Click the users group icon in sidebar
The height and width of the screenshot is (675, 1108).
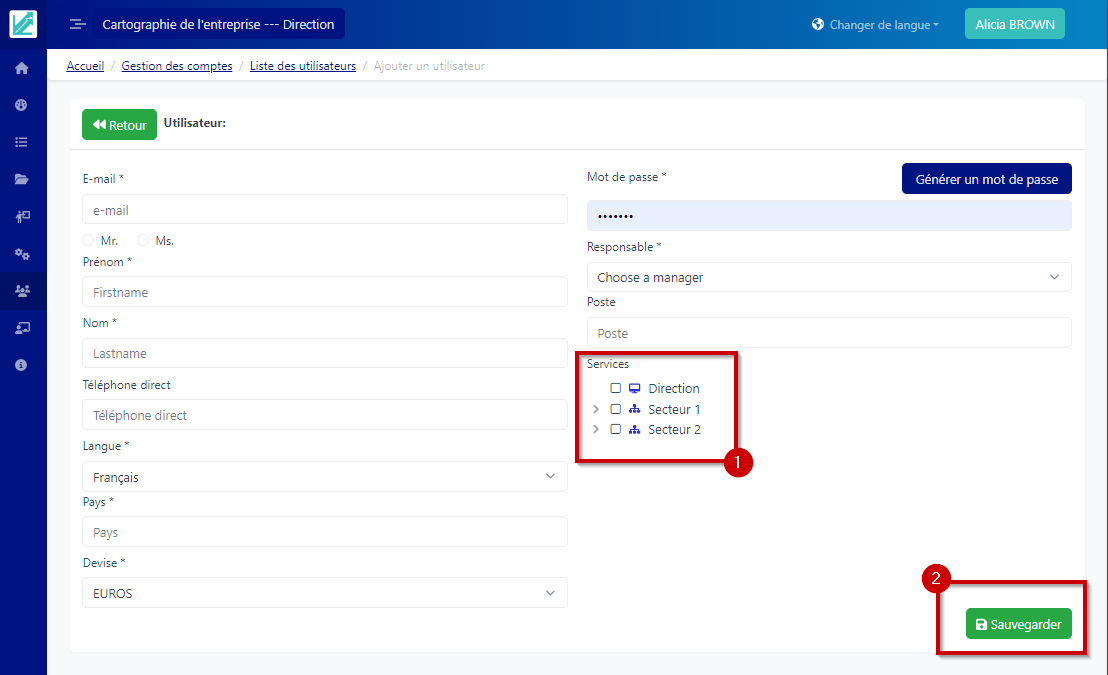pos(22,291)
